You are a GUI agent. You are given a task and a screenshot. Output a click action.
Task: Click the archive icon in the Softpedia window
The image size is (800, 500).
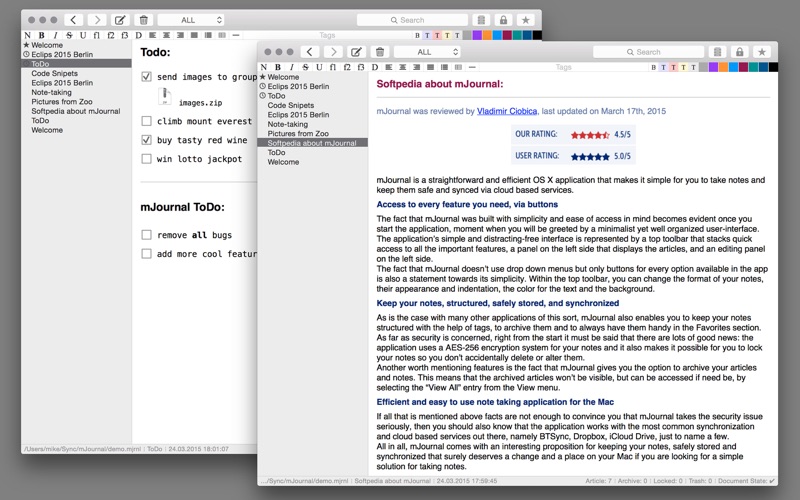pos(717,52)
